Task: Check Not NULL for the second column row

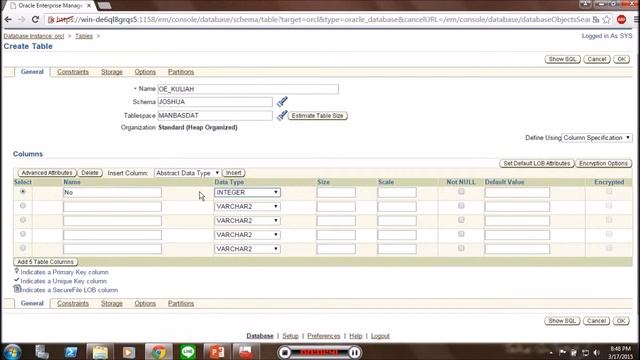Action: point(461,206)
